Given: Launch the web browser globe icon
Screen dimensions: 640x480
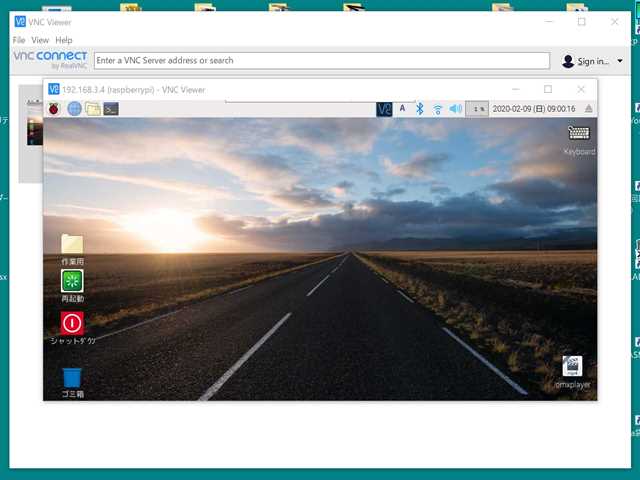Looking at the screenshot, I should (x=74, y=109).
